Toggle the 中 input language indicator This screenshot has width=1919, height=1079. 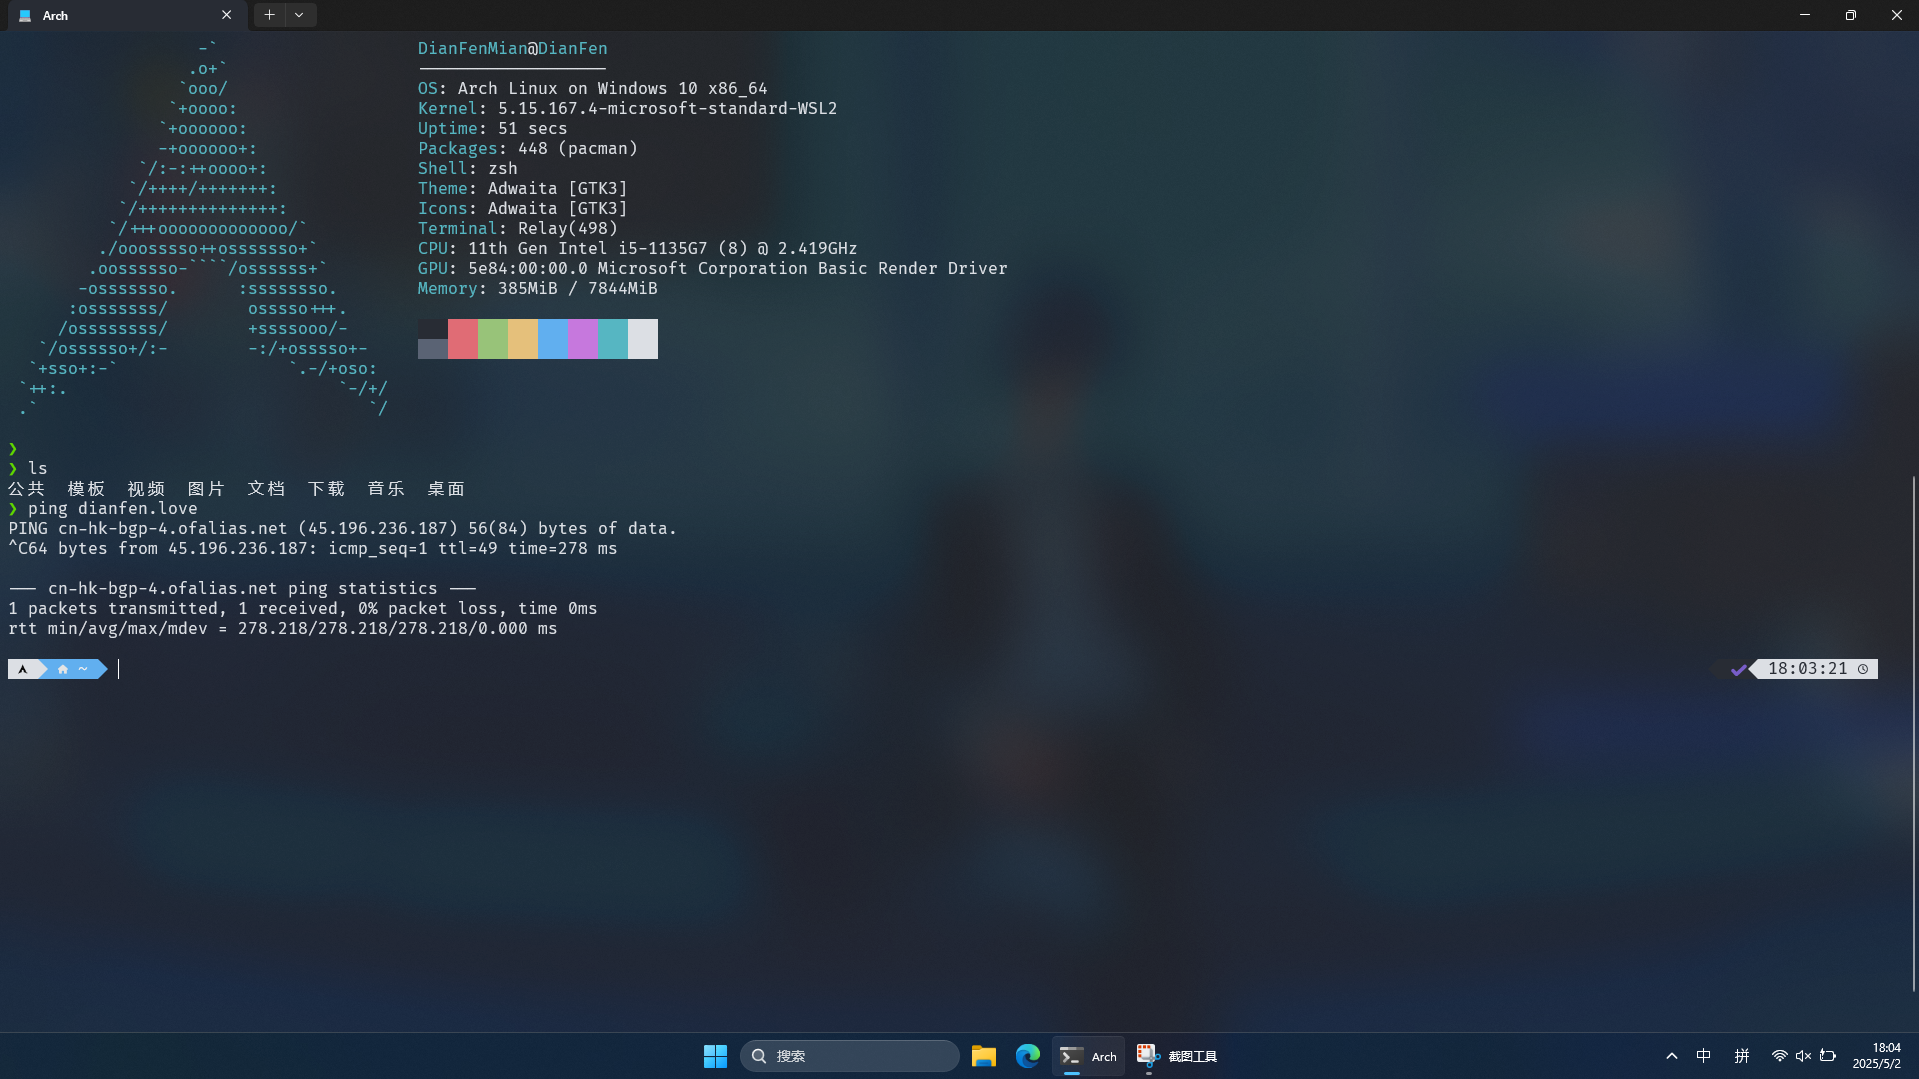coord(1704,1056)
